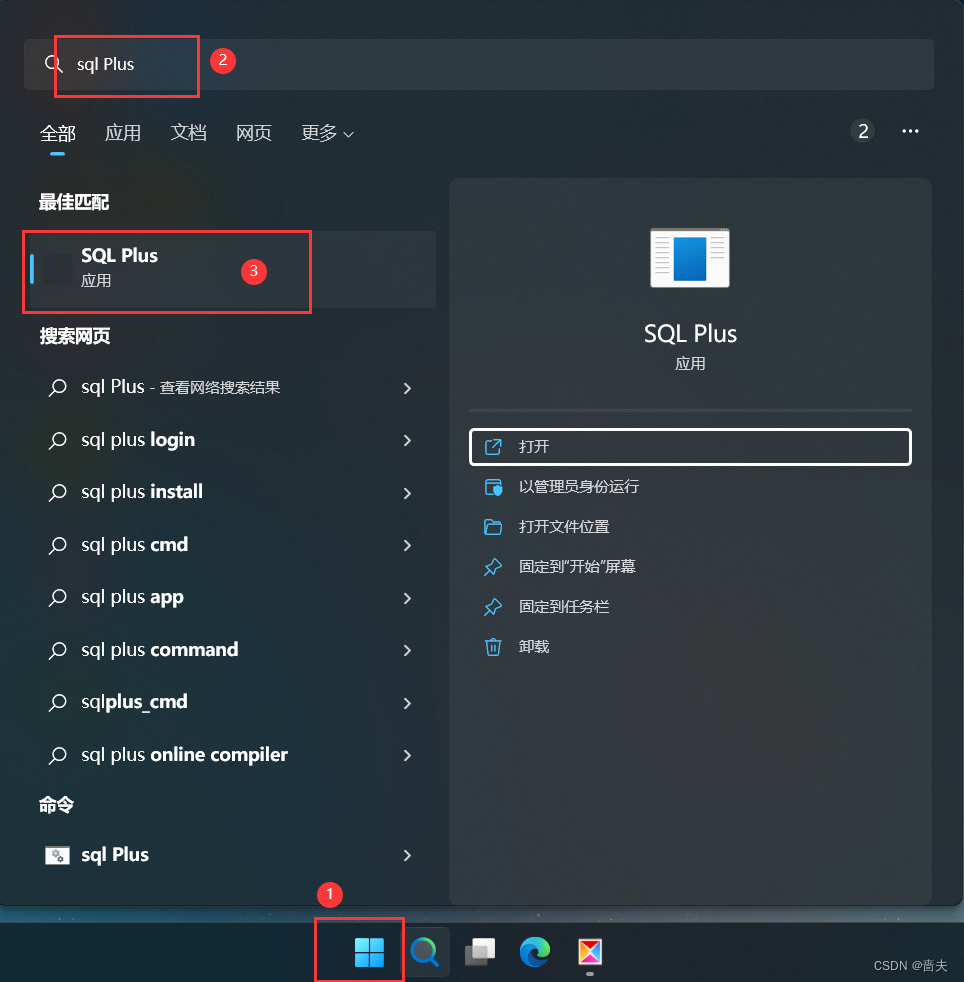Screen dimensions: 964x982
Task: Click search icon beside sqlplus_cmd
Action: coord(58,702)
